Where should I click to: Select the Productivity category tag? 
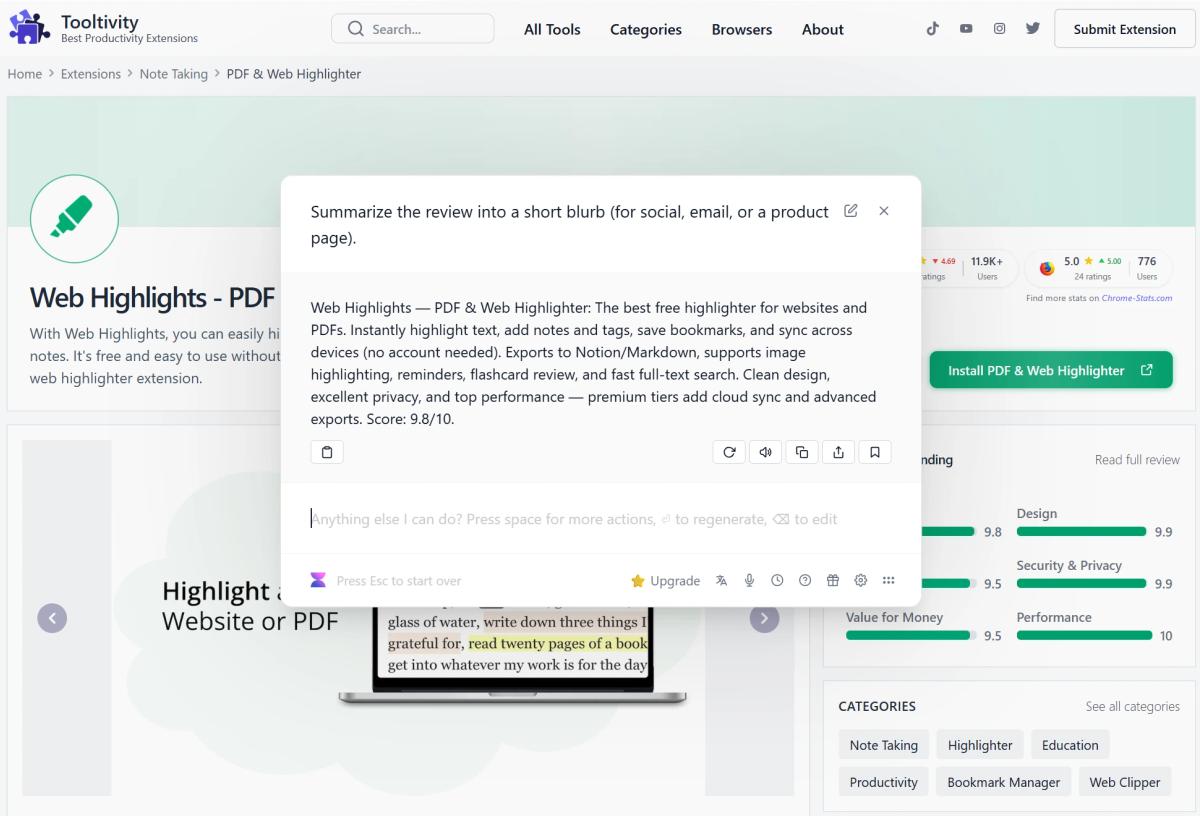tap(884, 782)
